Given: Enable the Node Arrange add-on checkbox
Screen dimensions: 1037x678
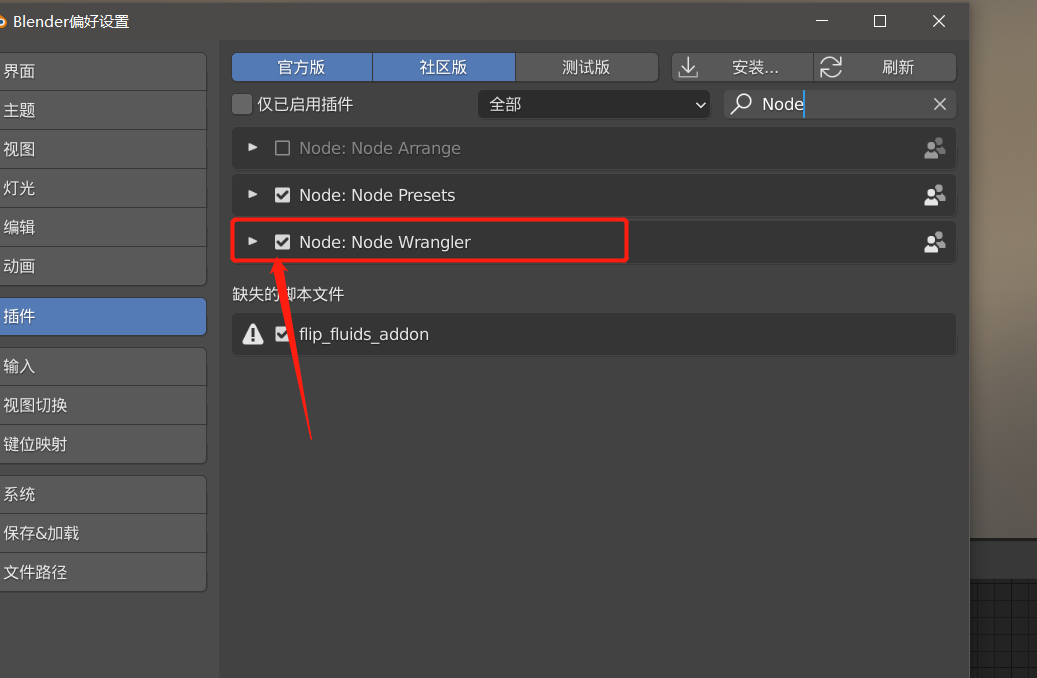Looking at the screenshot, I should click(282, 148).
